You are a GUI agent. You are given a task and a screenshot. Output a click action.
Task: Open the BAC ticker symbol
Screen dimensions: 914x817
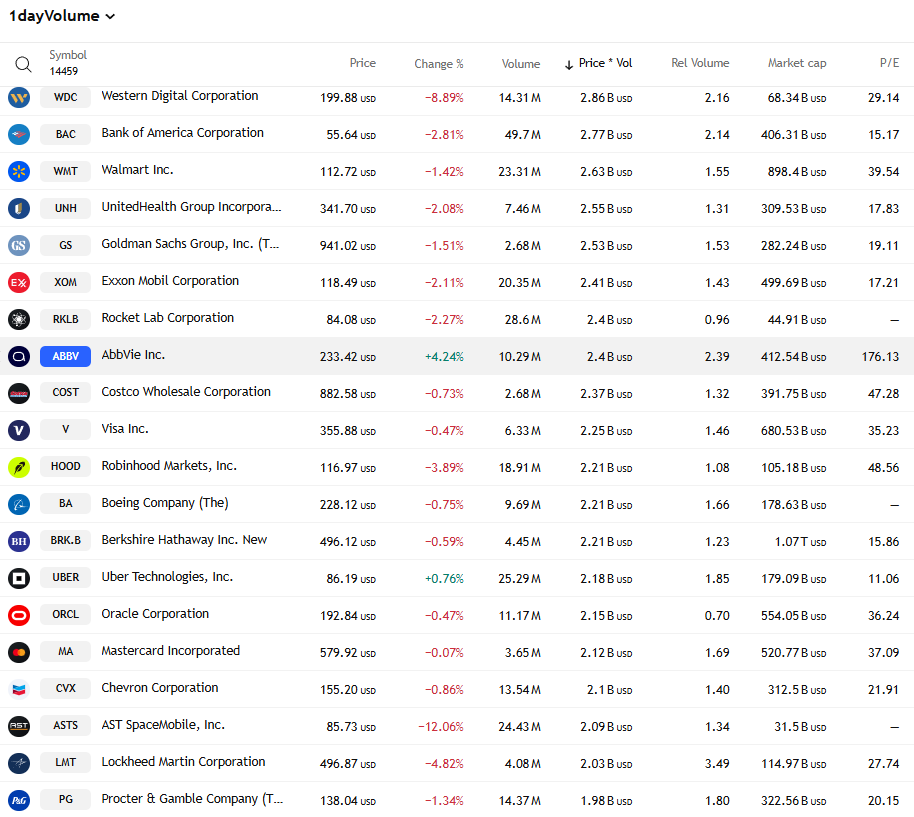(65, 134)
